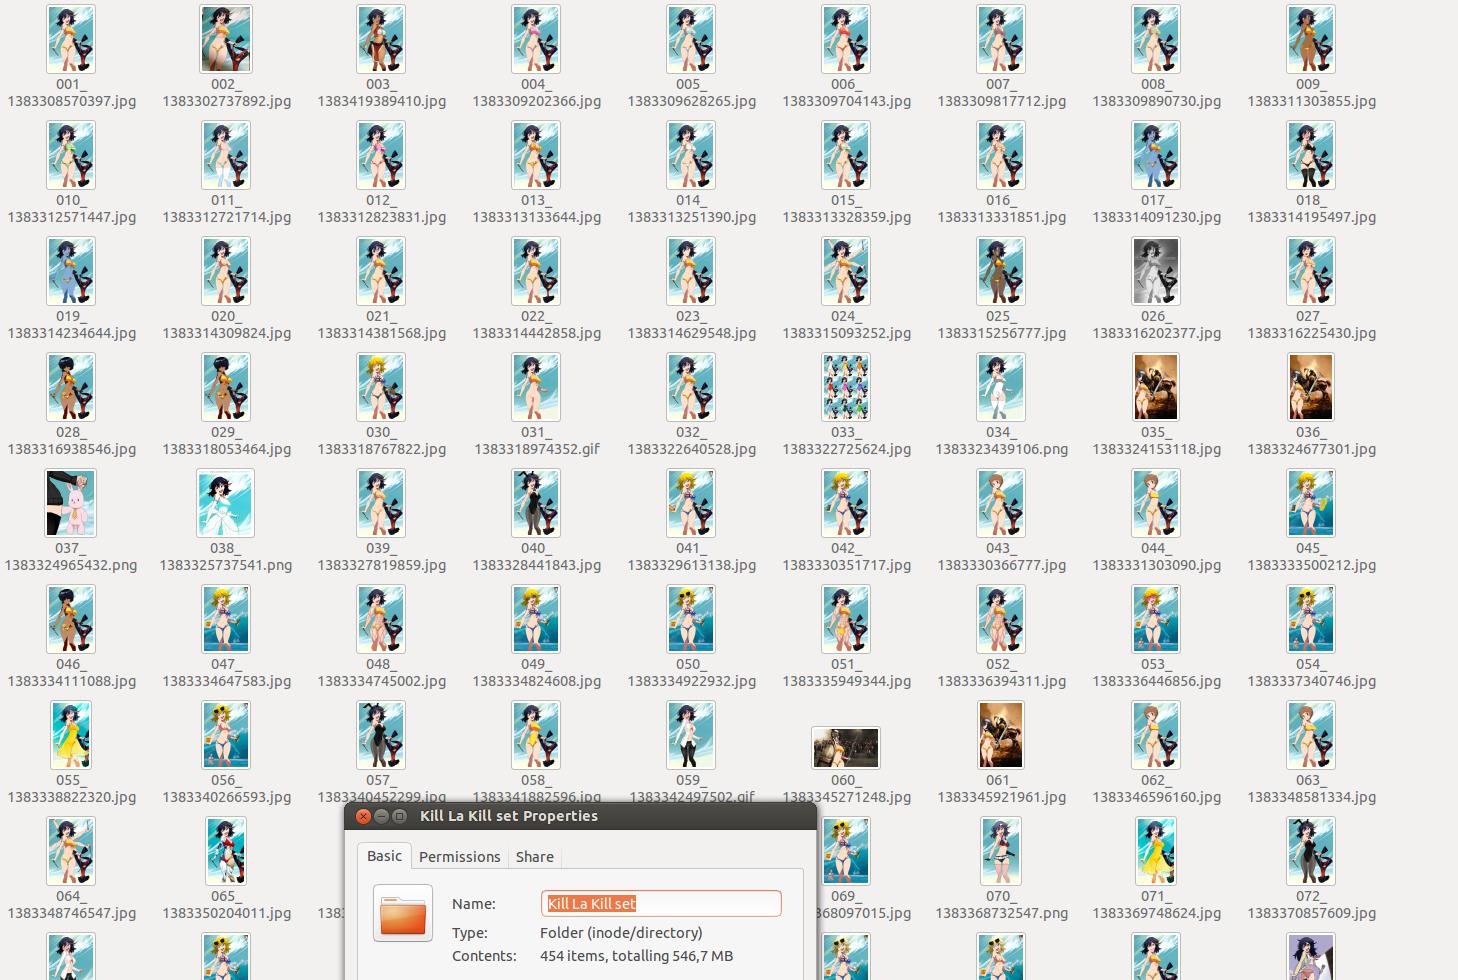
Task: Select the Basic tab
Action: click(x=384, y=856)
